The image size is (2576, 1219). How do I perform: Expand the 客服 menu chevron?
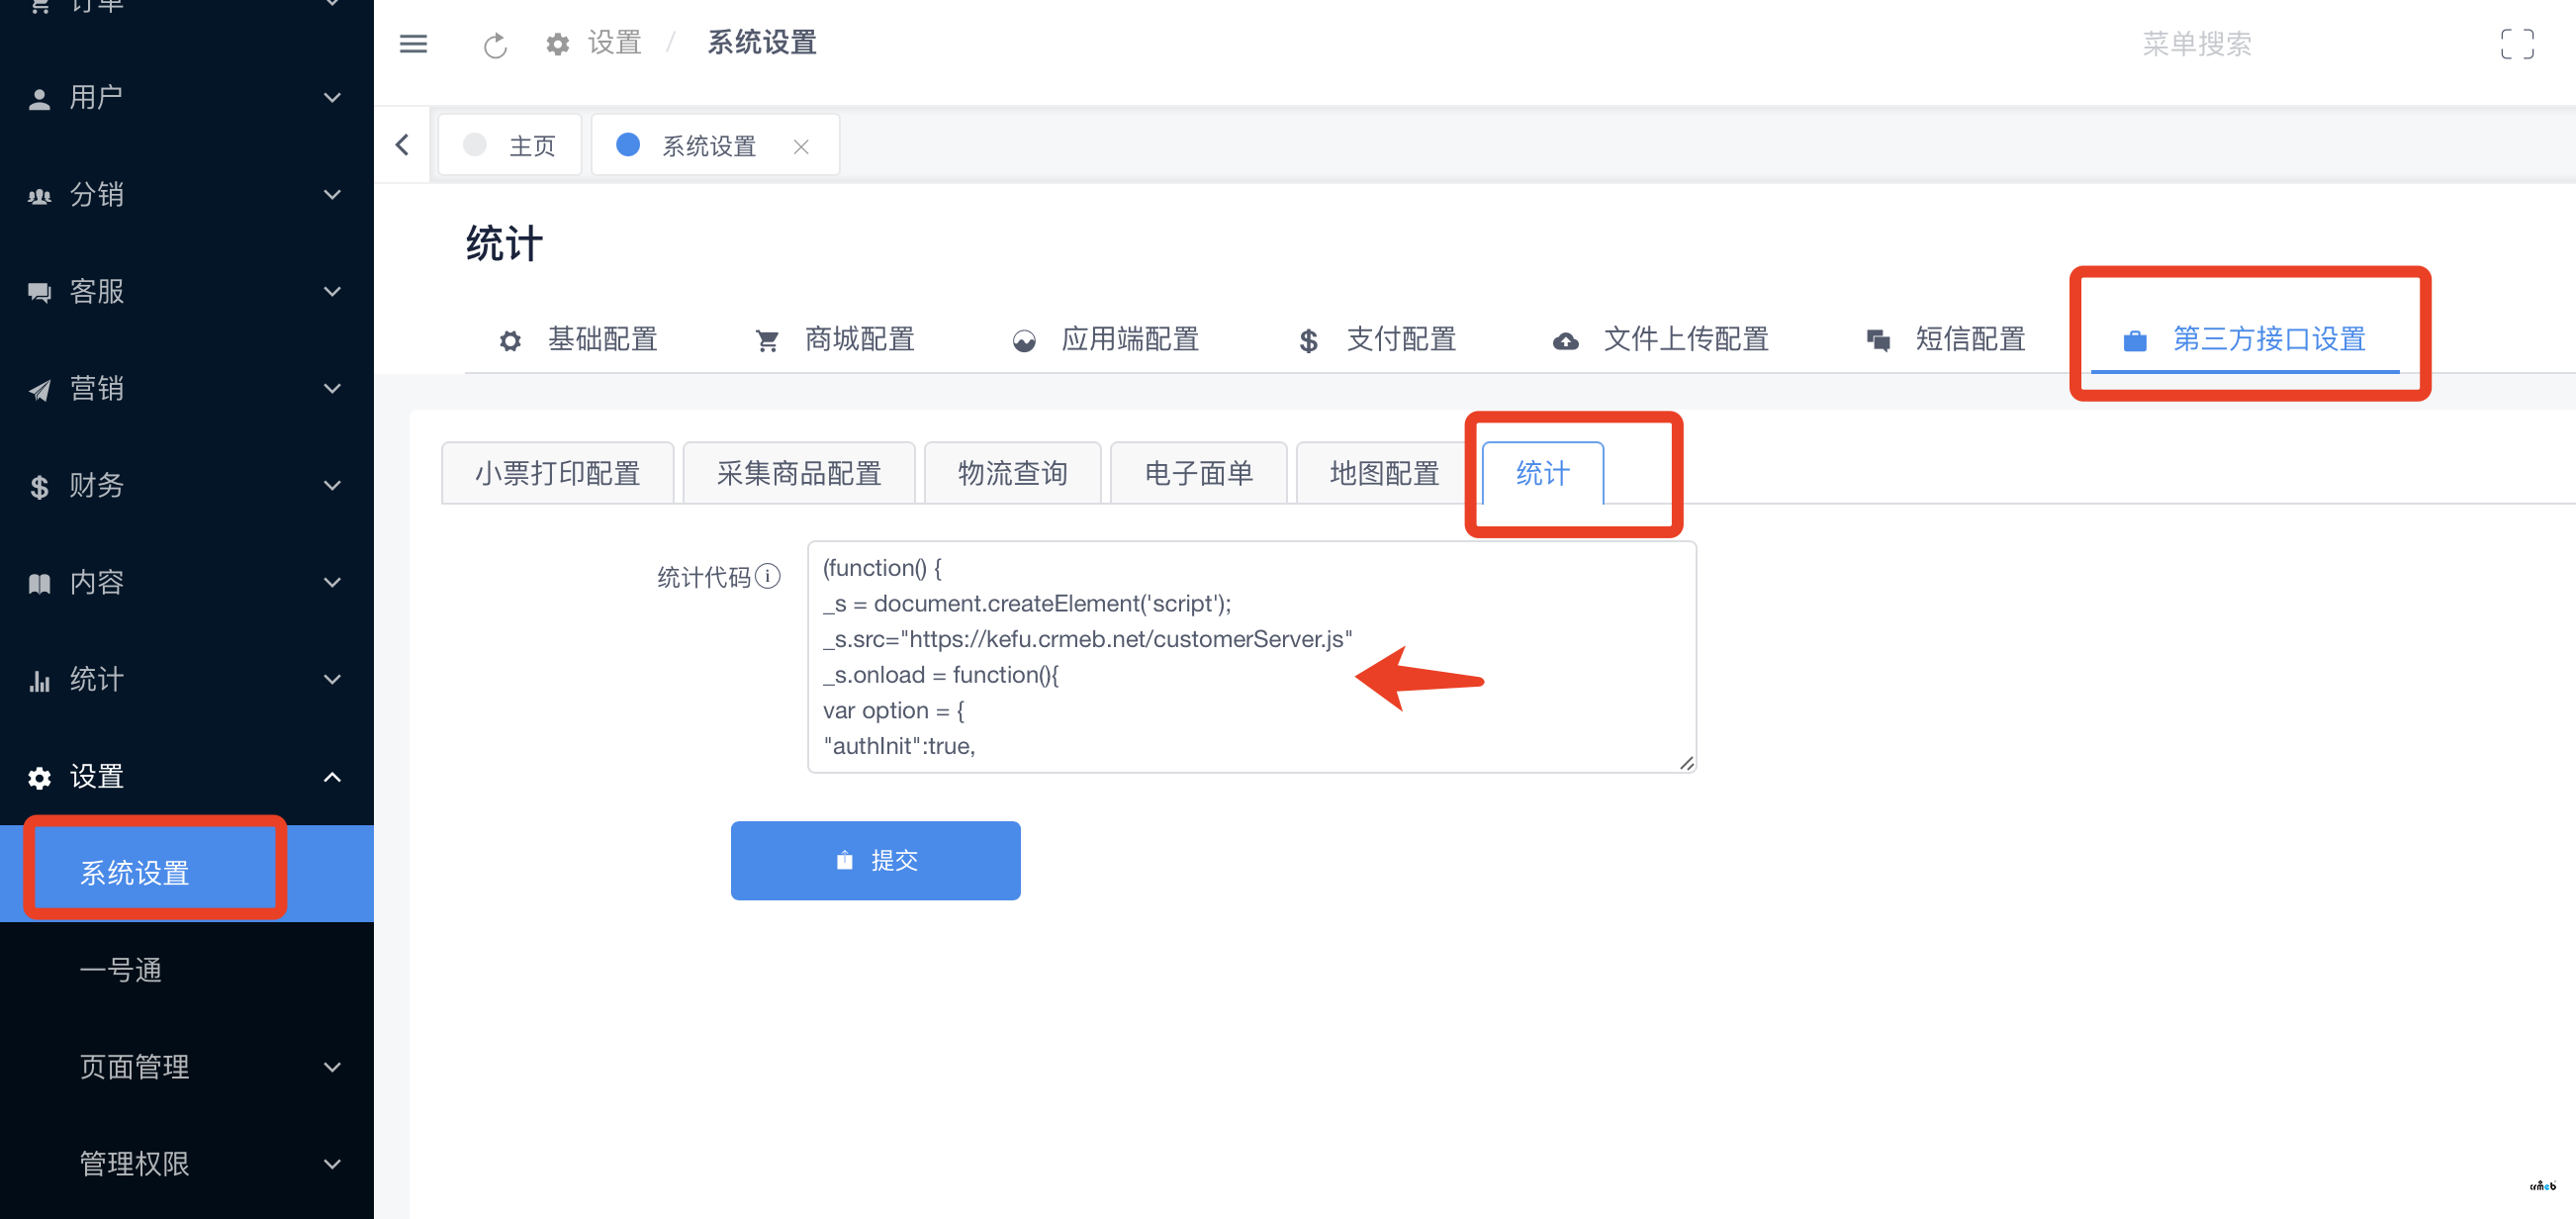(332, 292)
